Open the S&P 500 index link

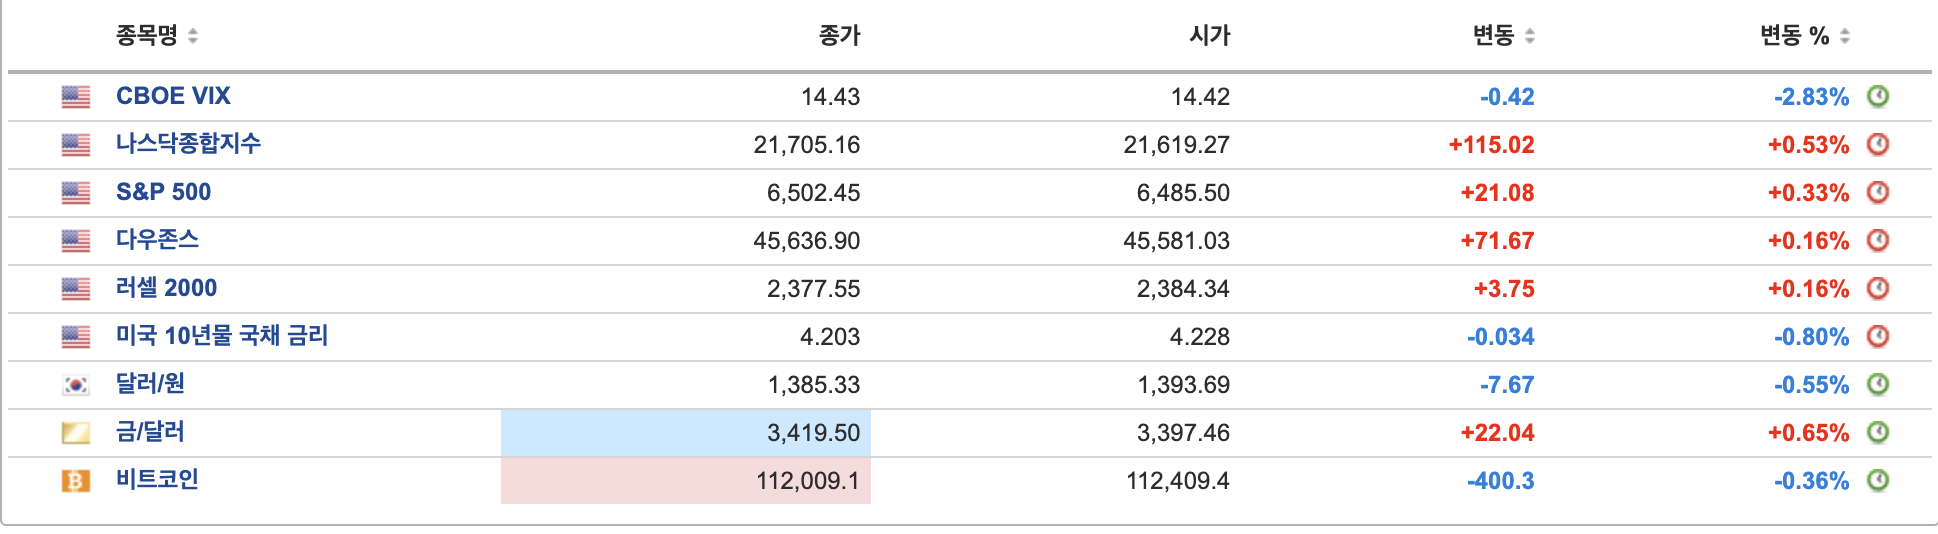click(163, 192)
